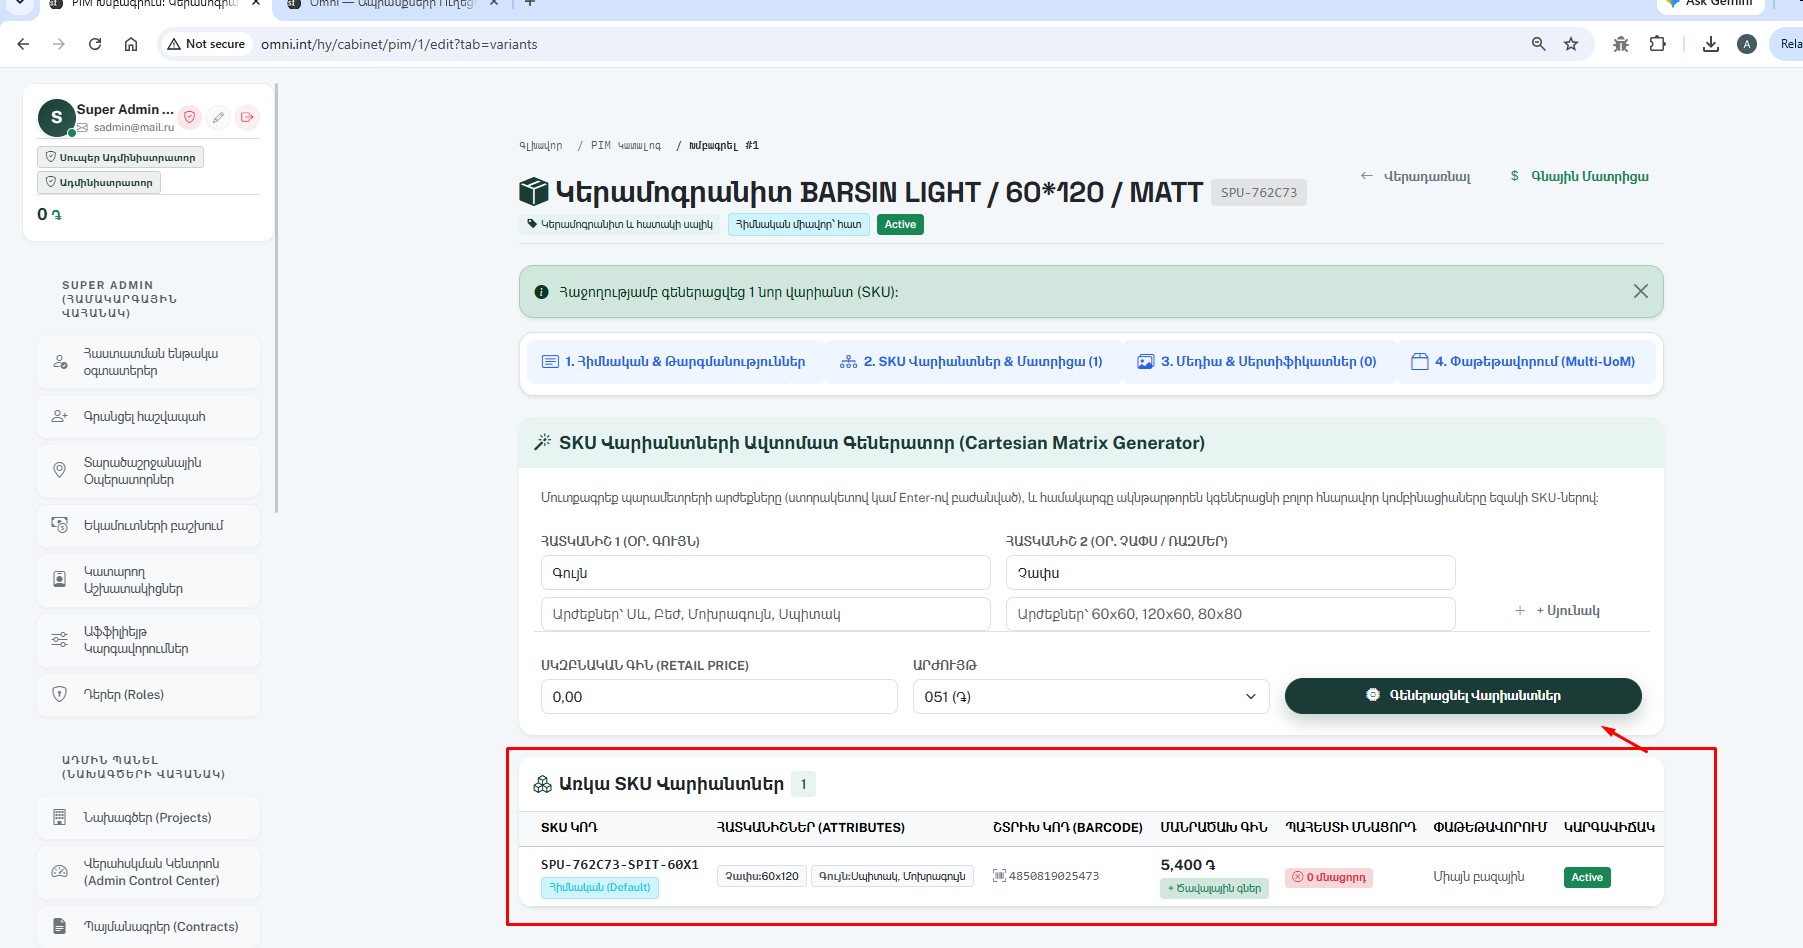This screenshot has width=1803, height=948.
Task: Open the ԱՐԺՈՒՅԹ currency dropdown 051 (֏)
Action: [x=1091, y=697]
